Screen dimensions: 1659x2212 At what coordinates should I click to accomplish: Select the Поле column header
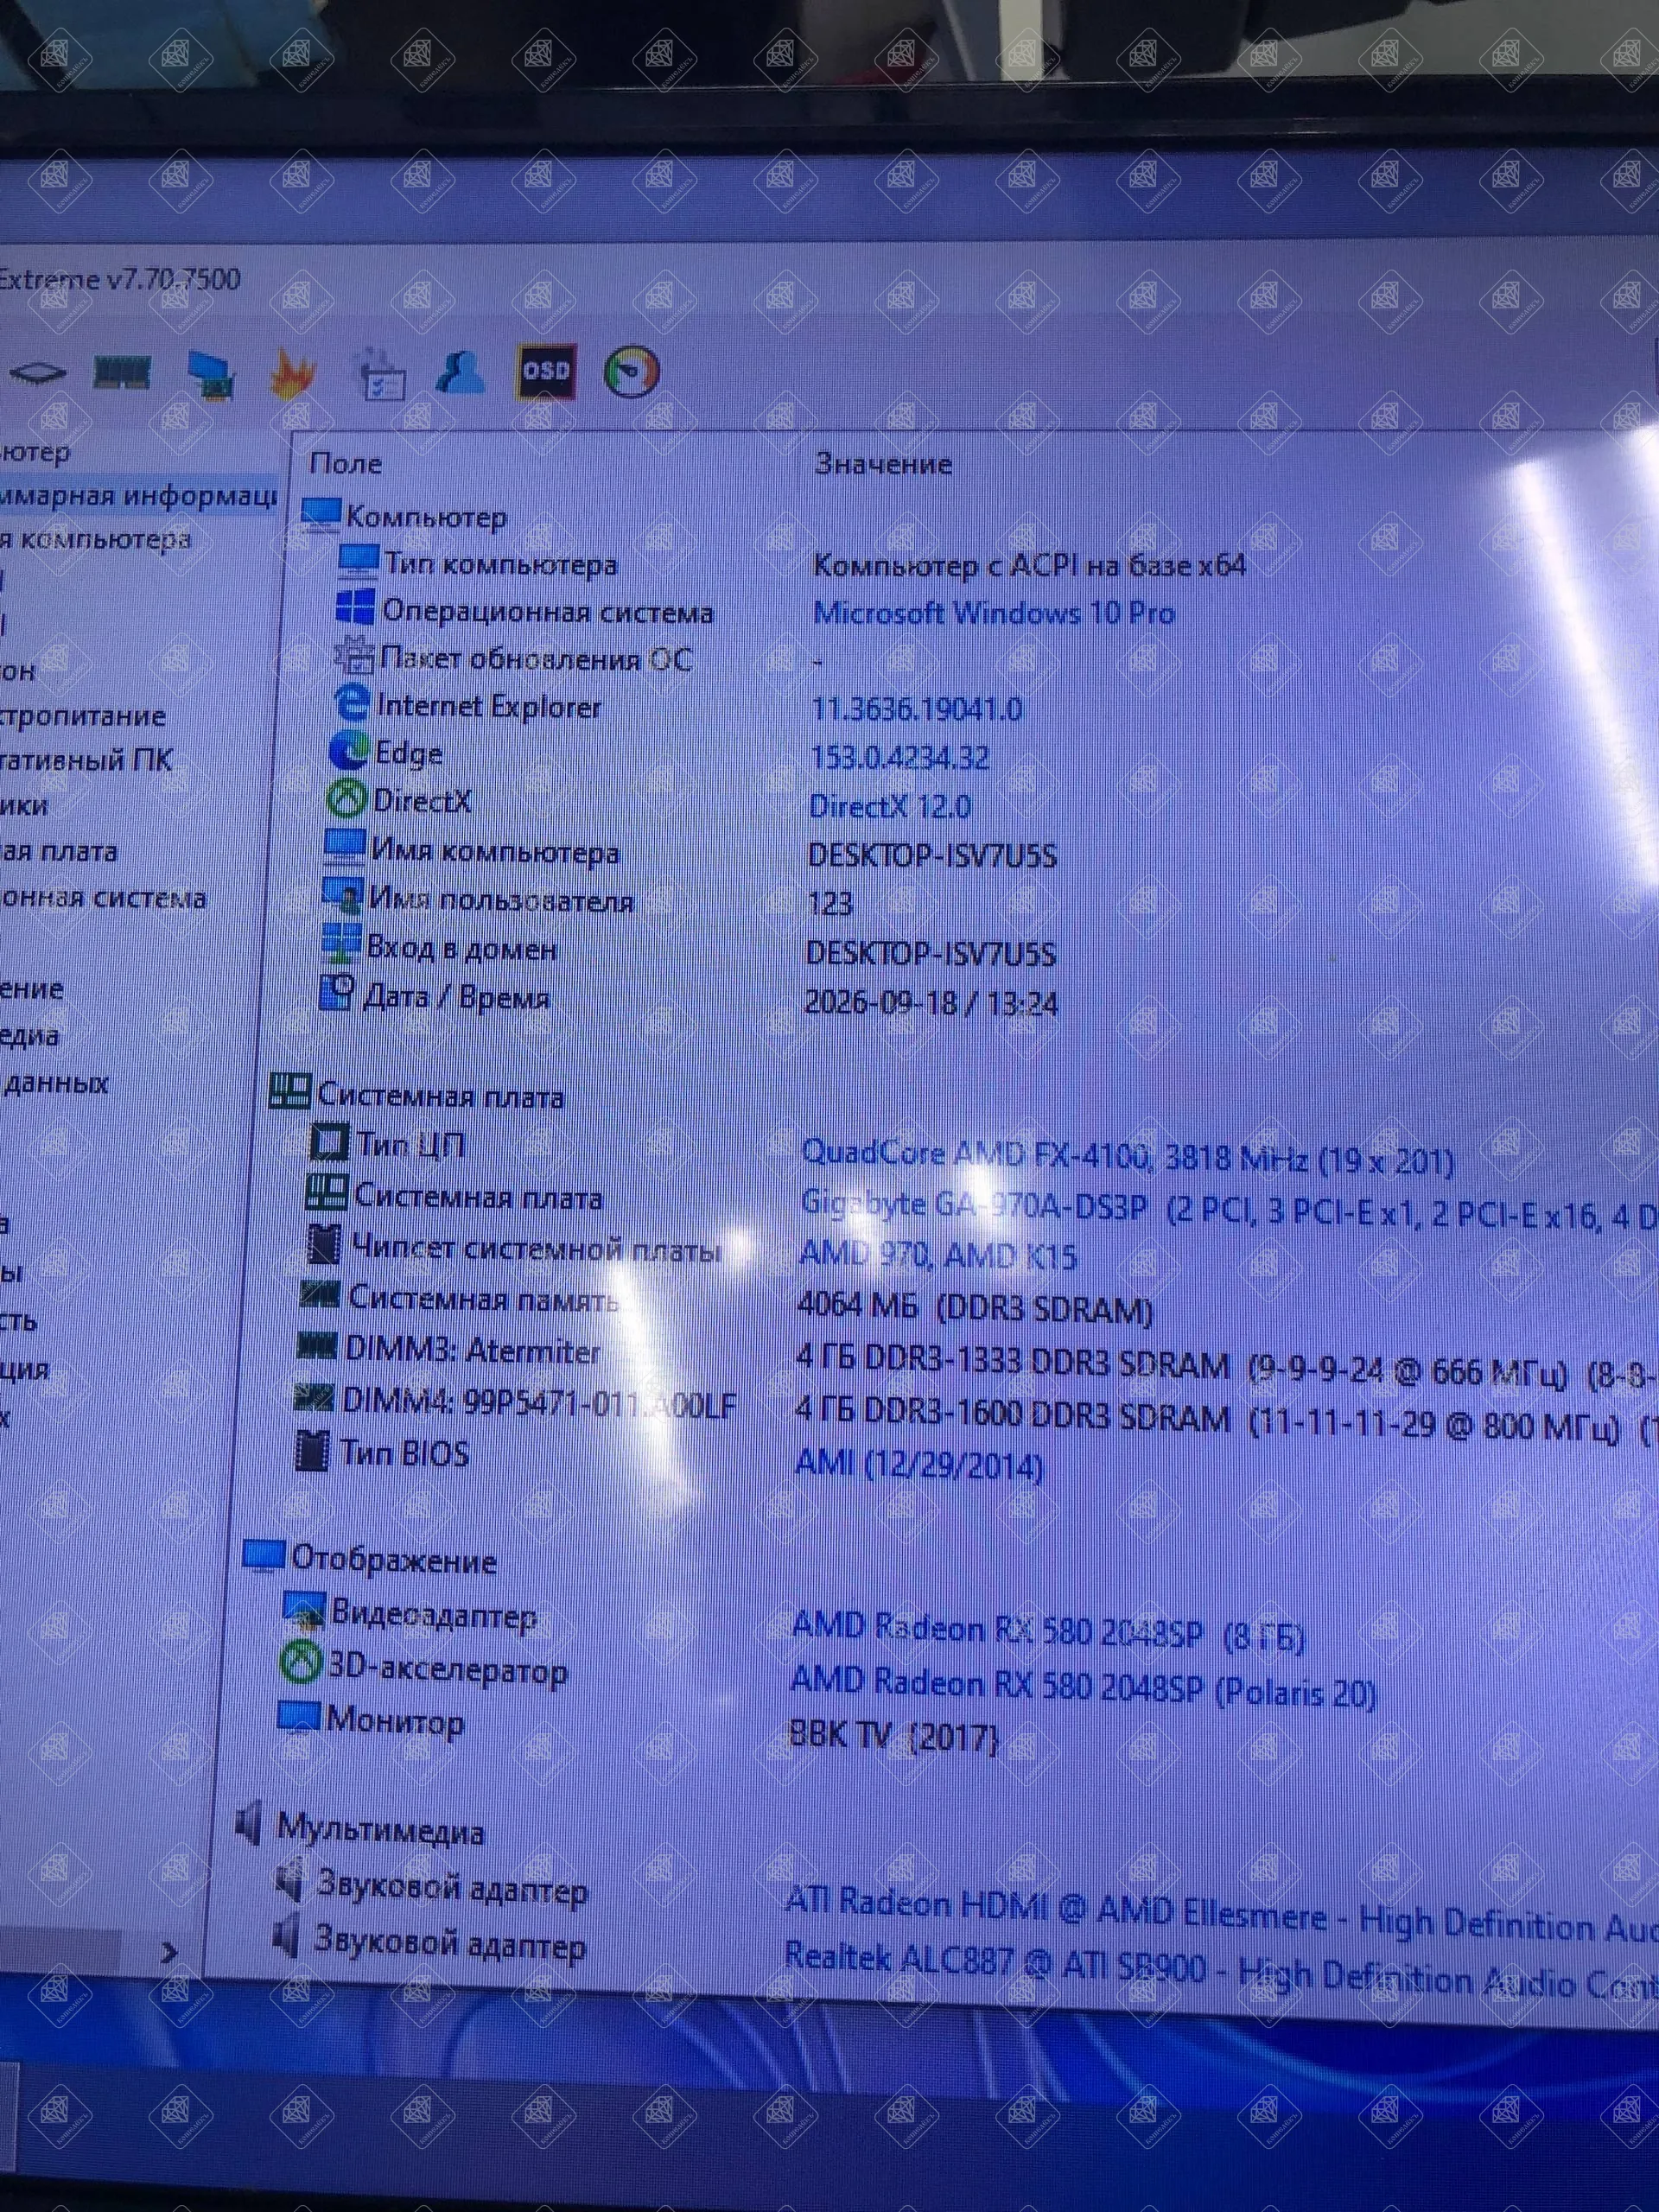tap(346, 463)
